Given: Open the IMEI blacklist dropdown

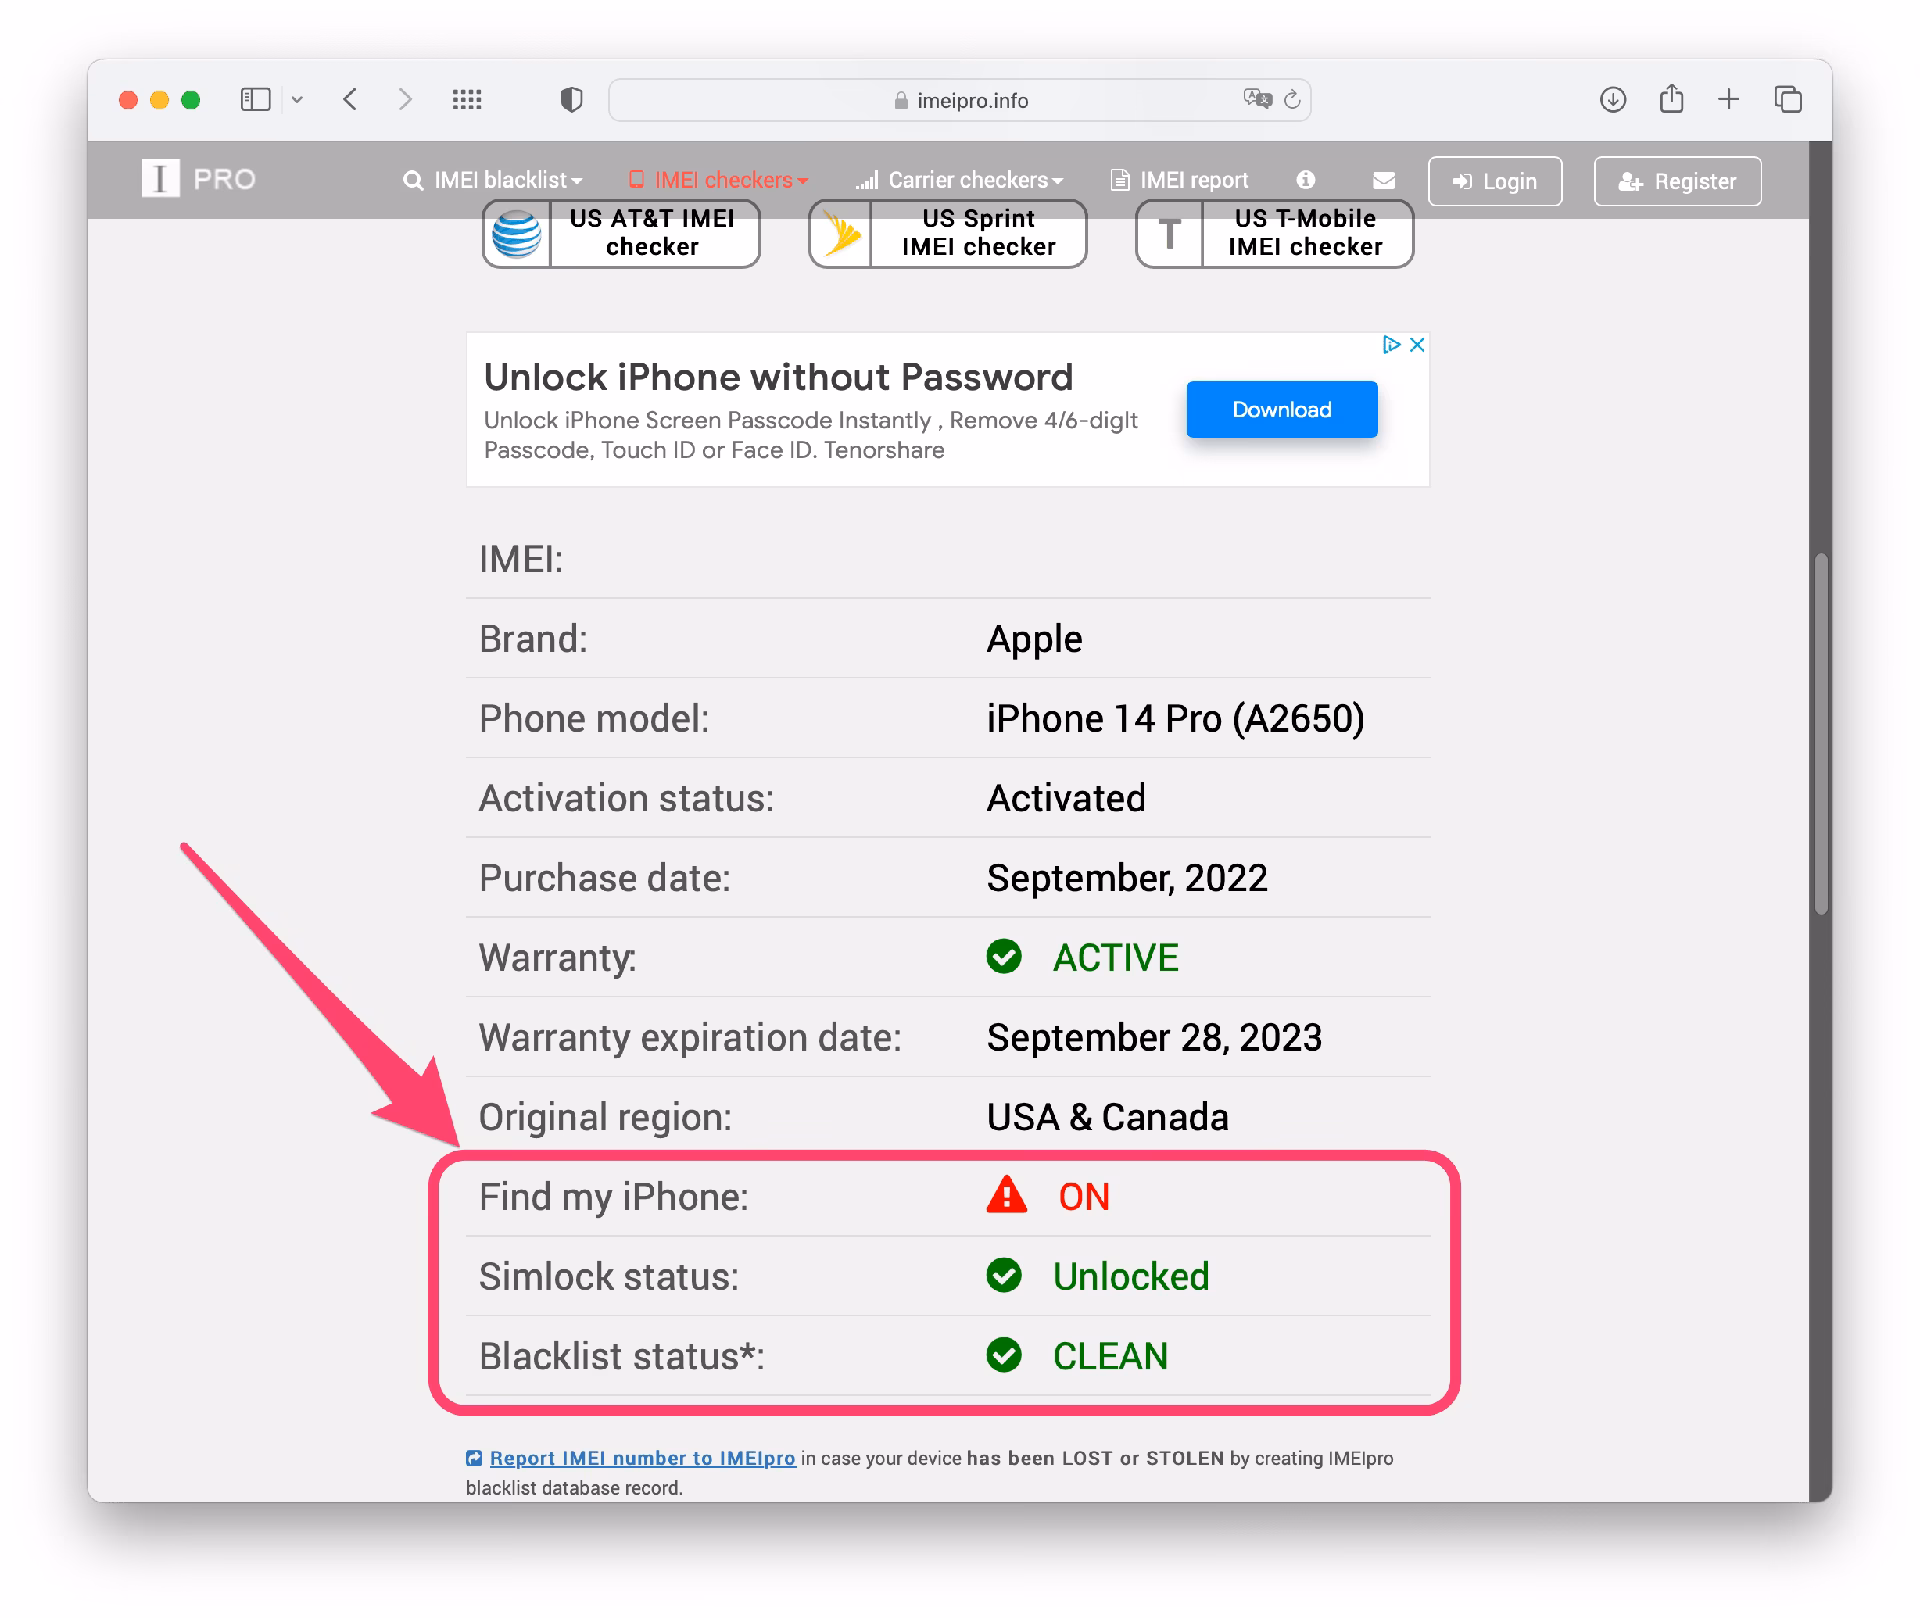Looking at the screenshot, I should tap(494, 180).
